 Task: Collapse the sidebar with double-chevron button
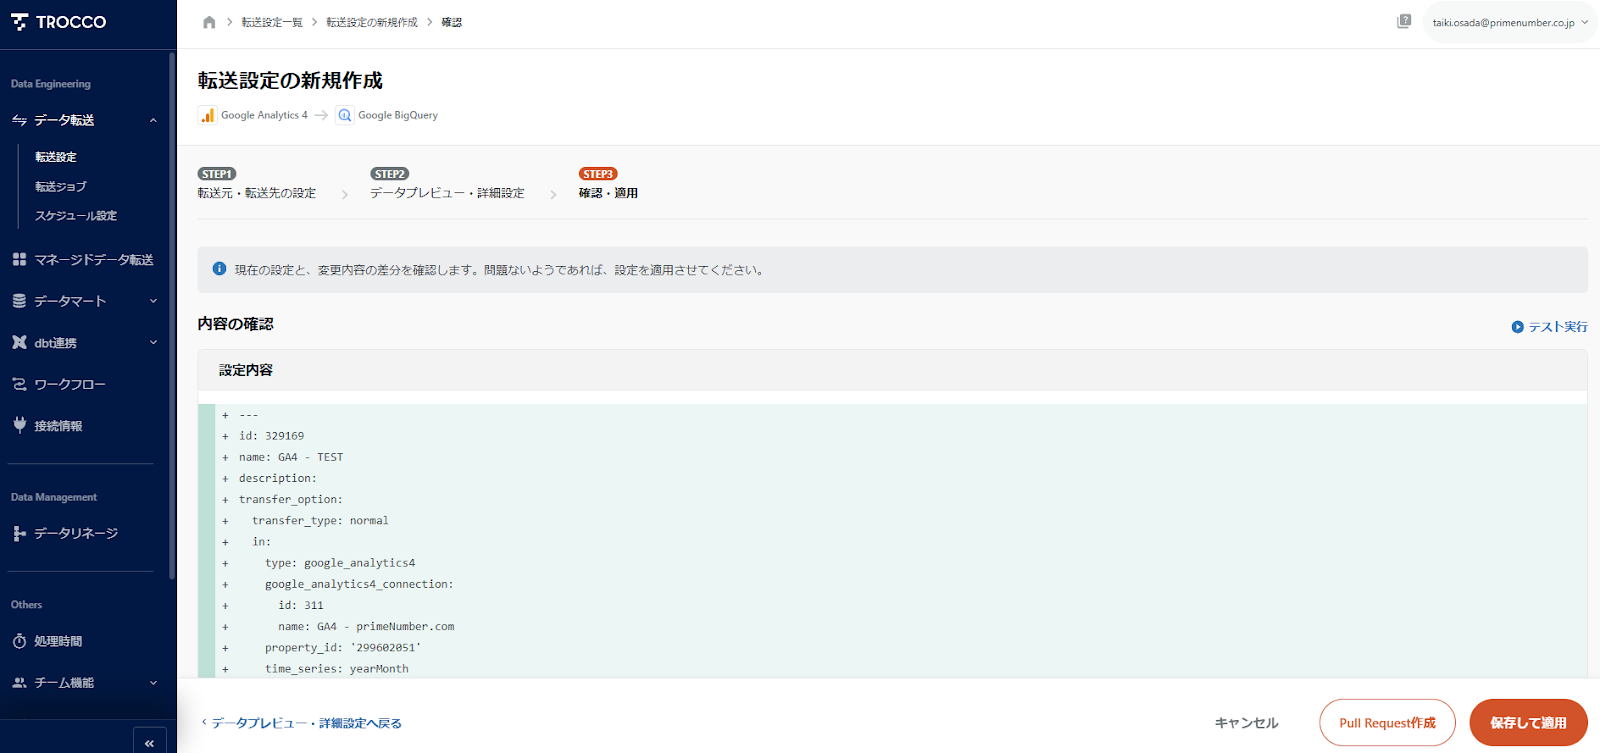pos(150,742)
